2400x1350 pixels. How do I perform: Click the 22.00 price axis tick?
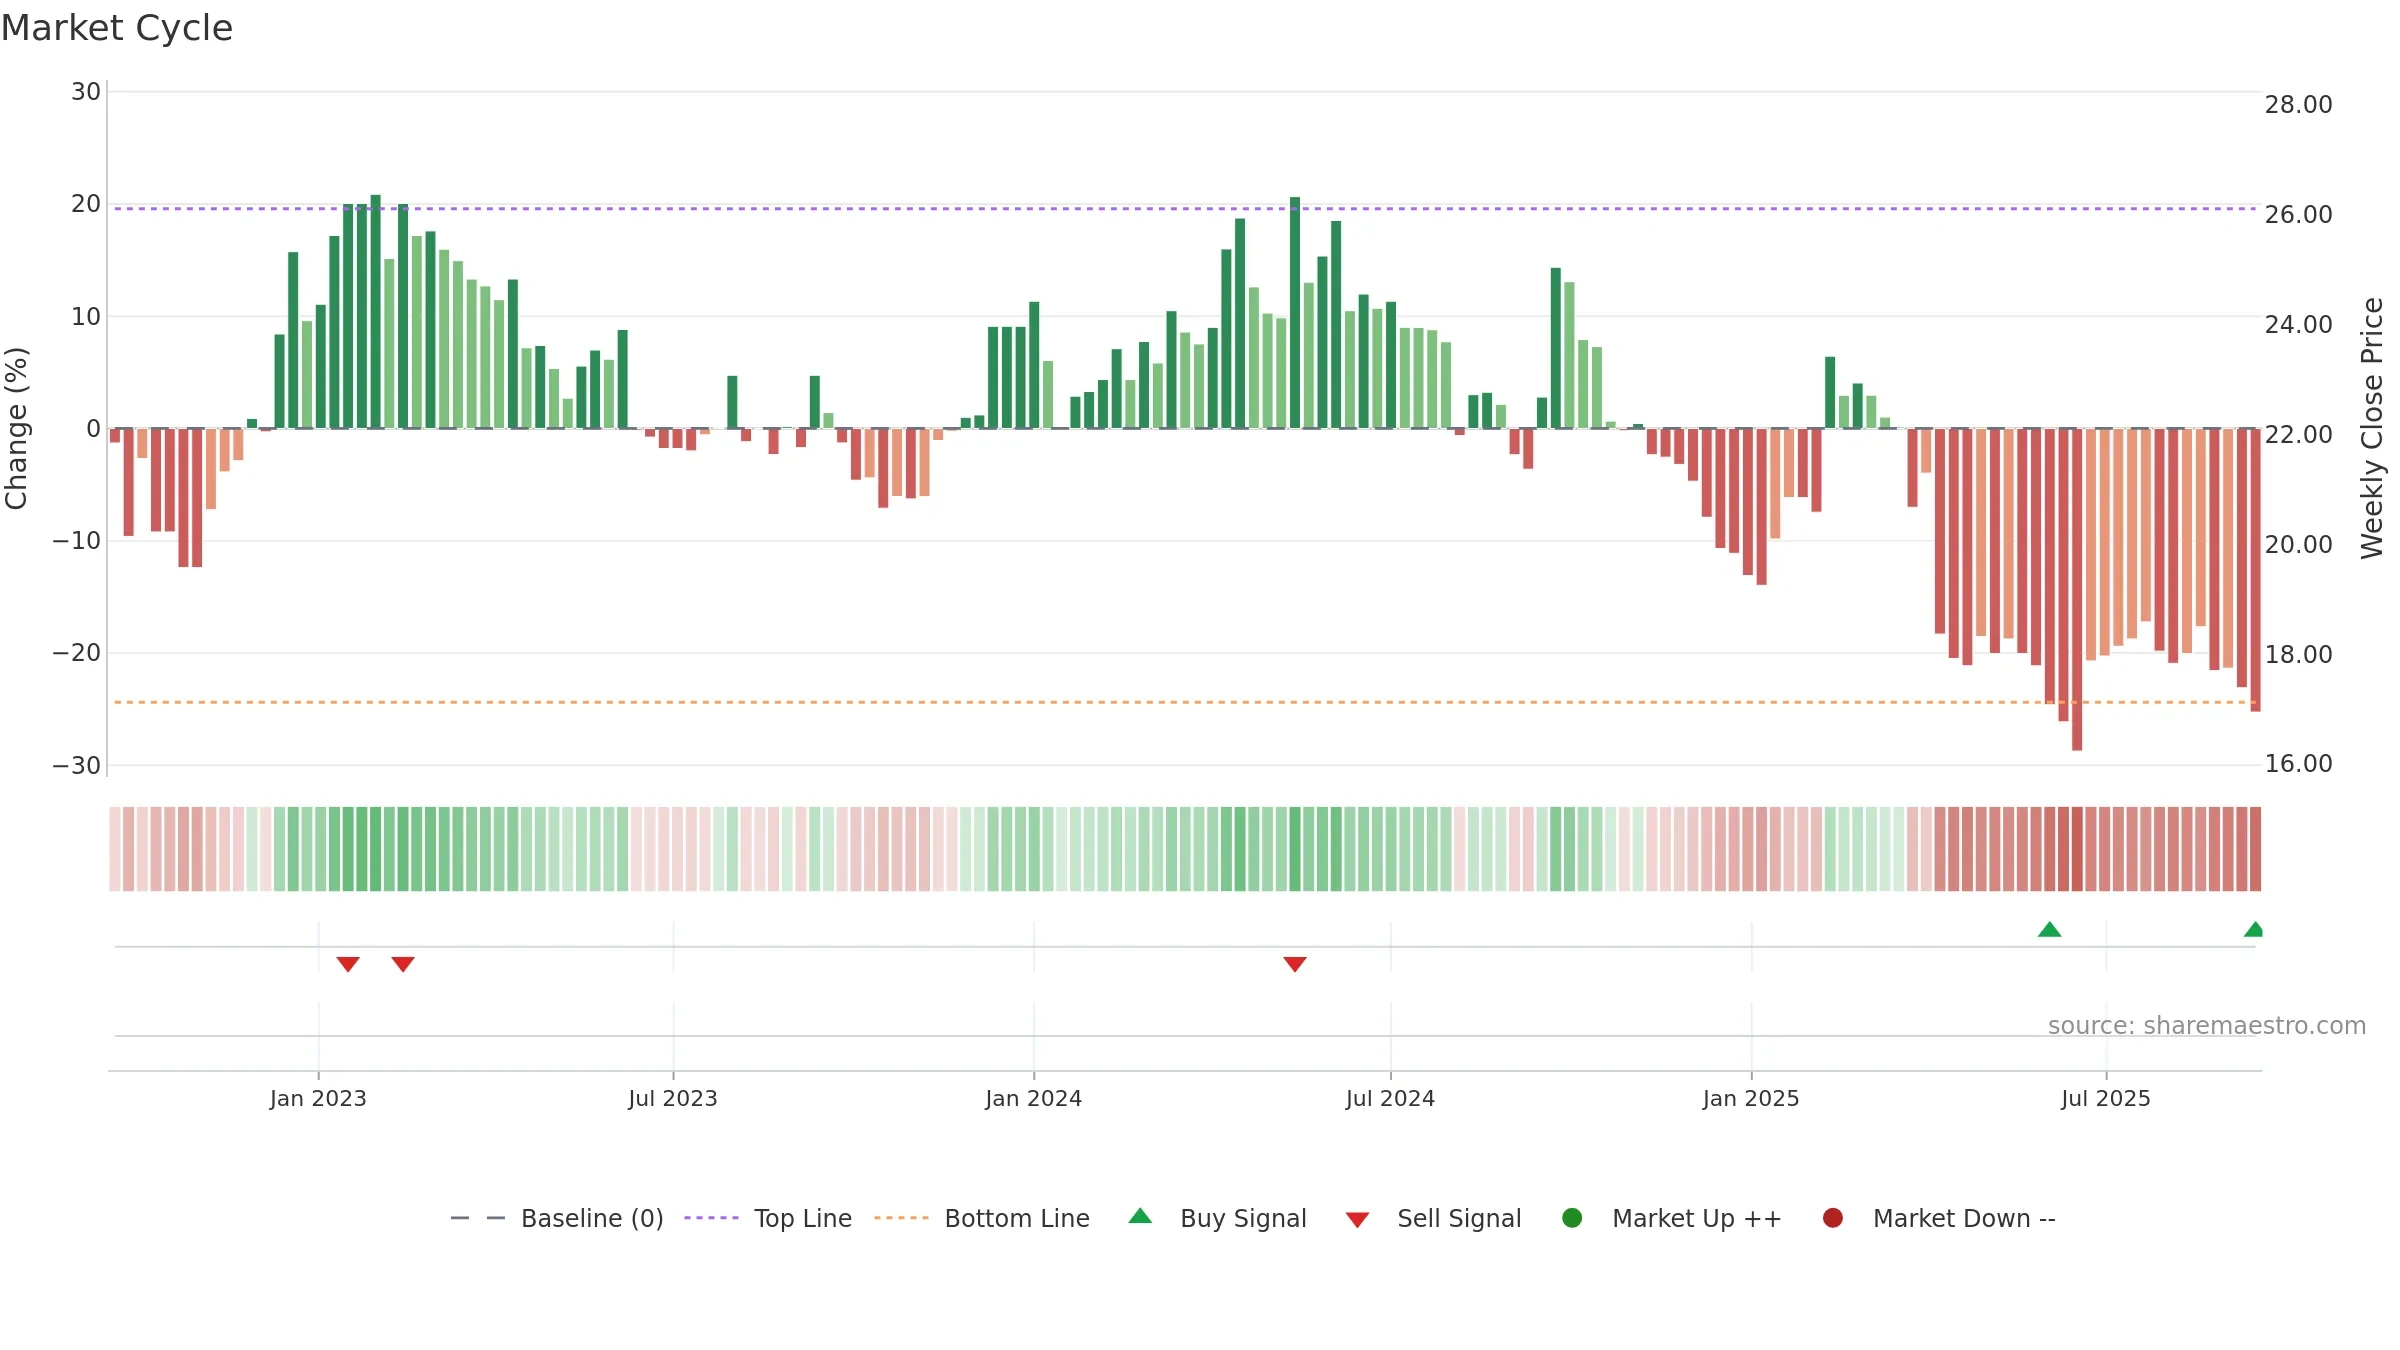click(x=2298, y=435)
